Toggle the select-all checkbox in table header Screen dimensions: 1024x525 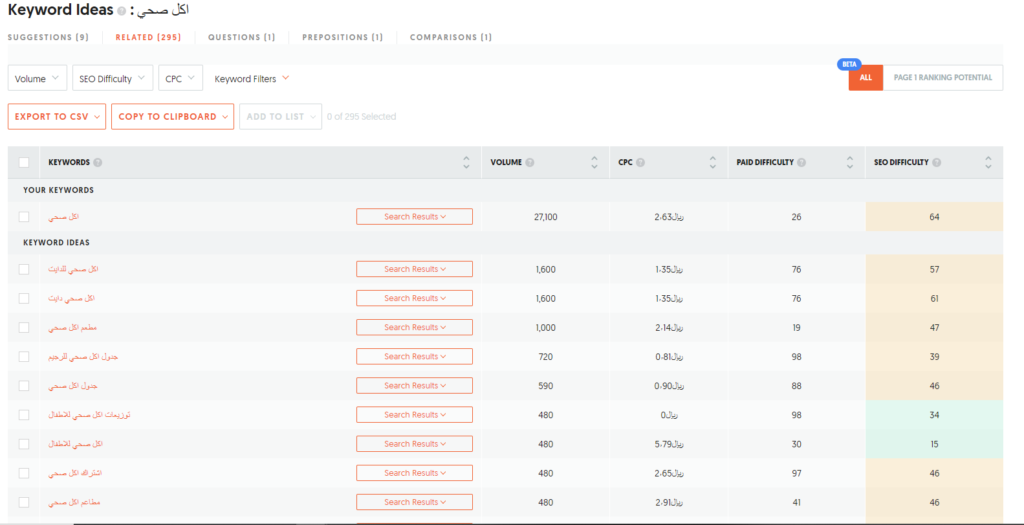click(24, 162)
